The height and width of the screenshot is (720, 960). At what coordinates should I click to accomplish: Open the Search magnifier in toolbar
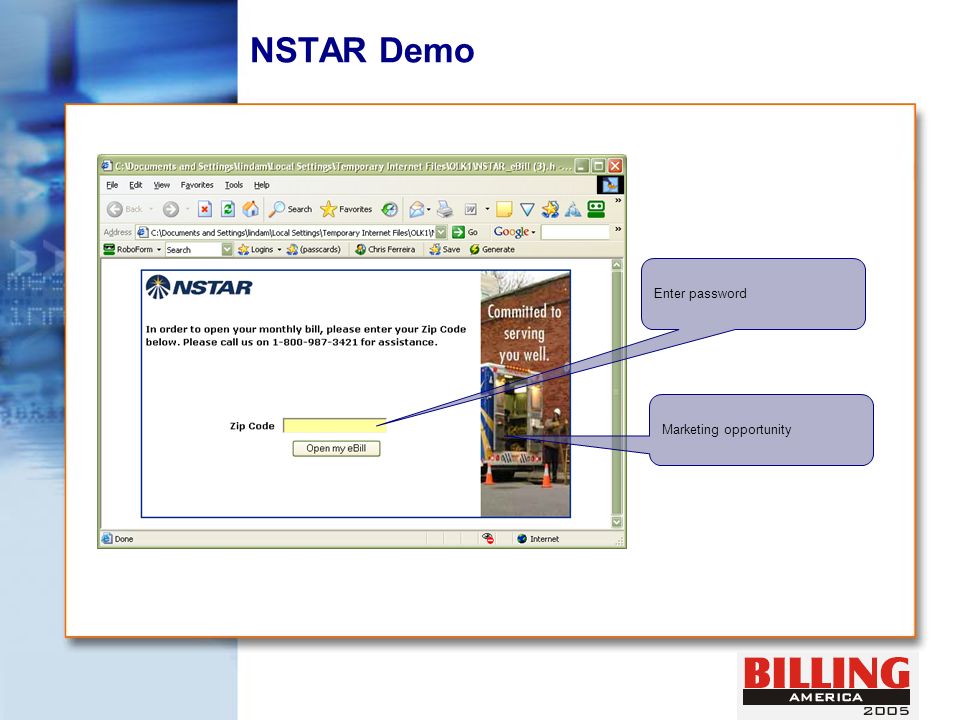tap(291, 209)
